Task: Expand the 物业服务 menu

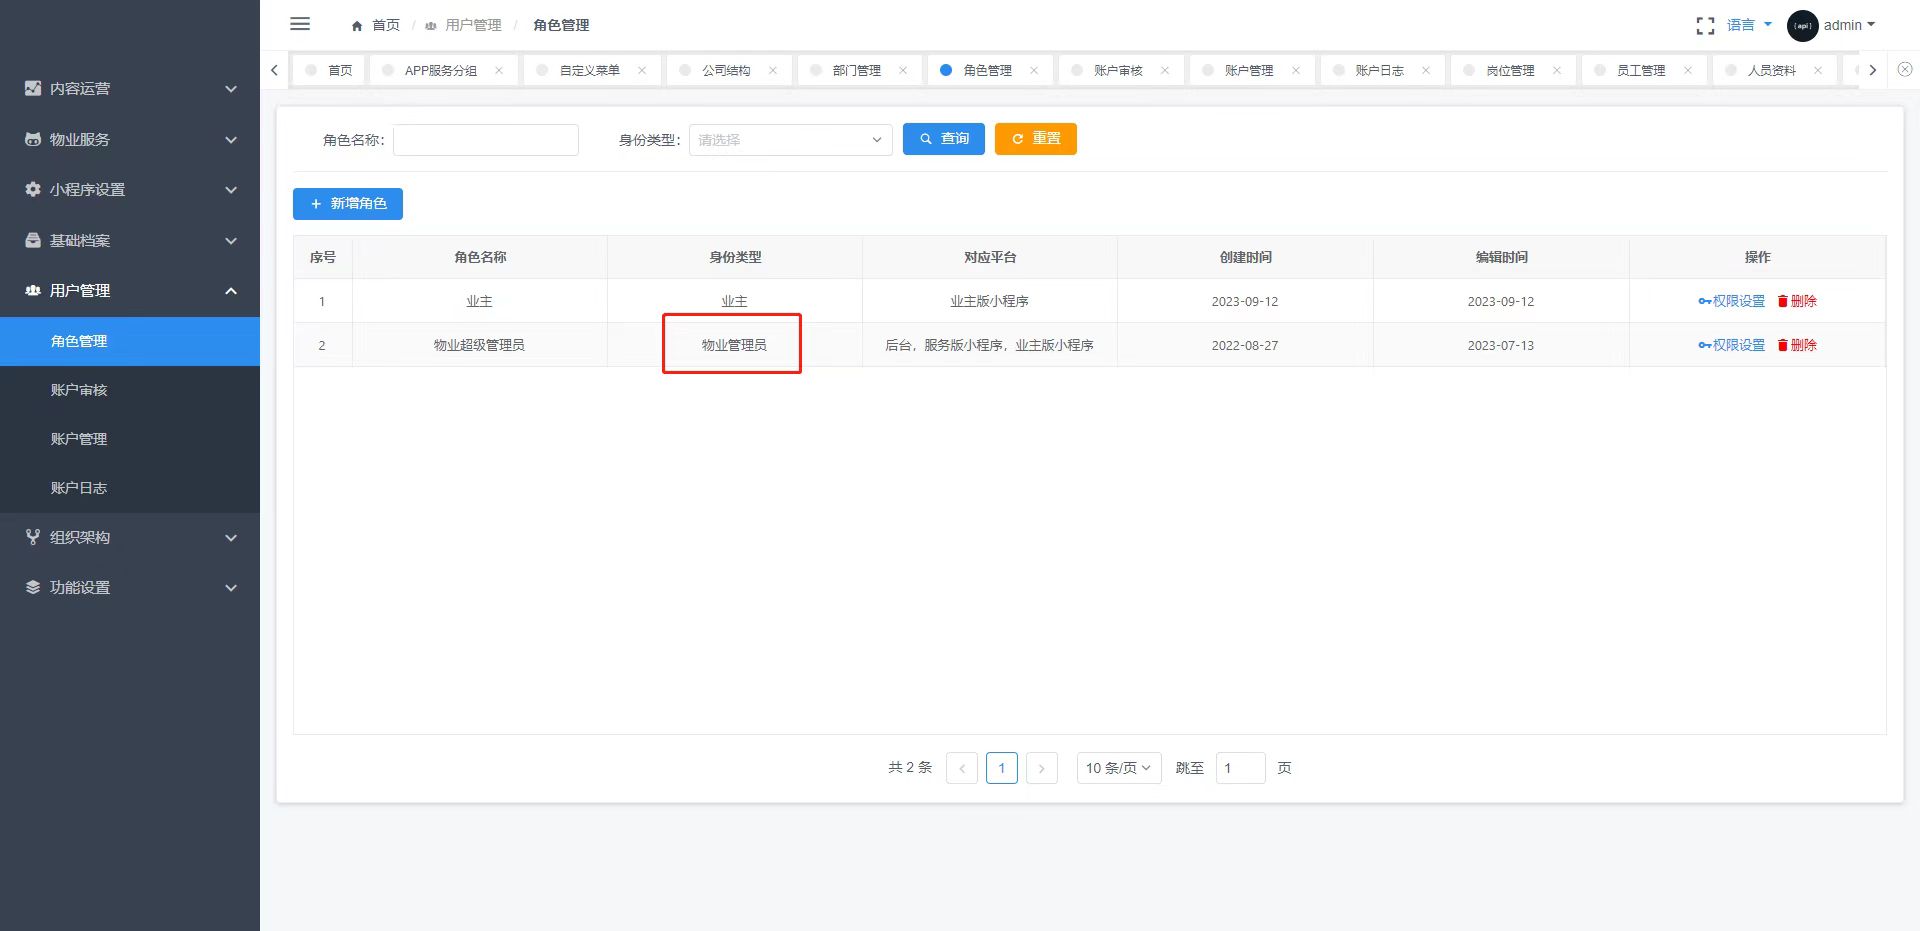Action: [231, 139]
